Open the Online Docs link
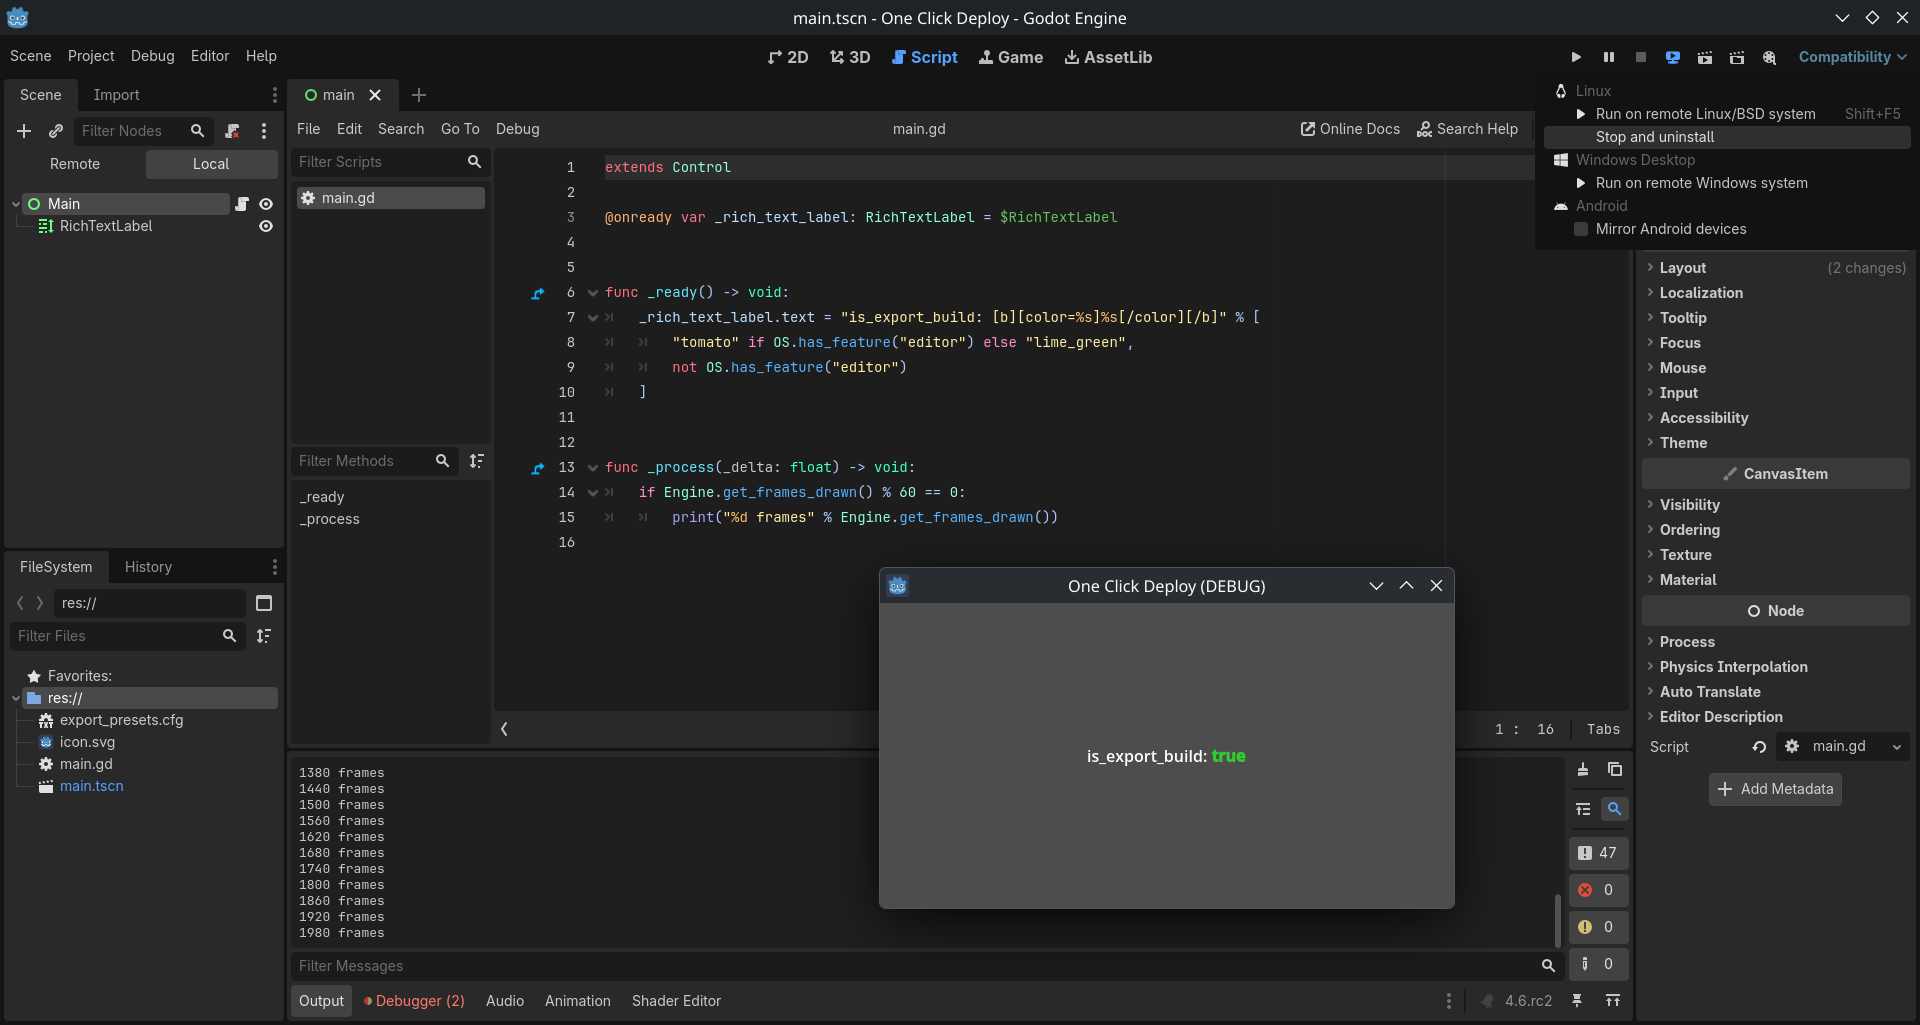 (1348, 129)
